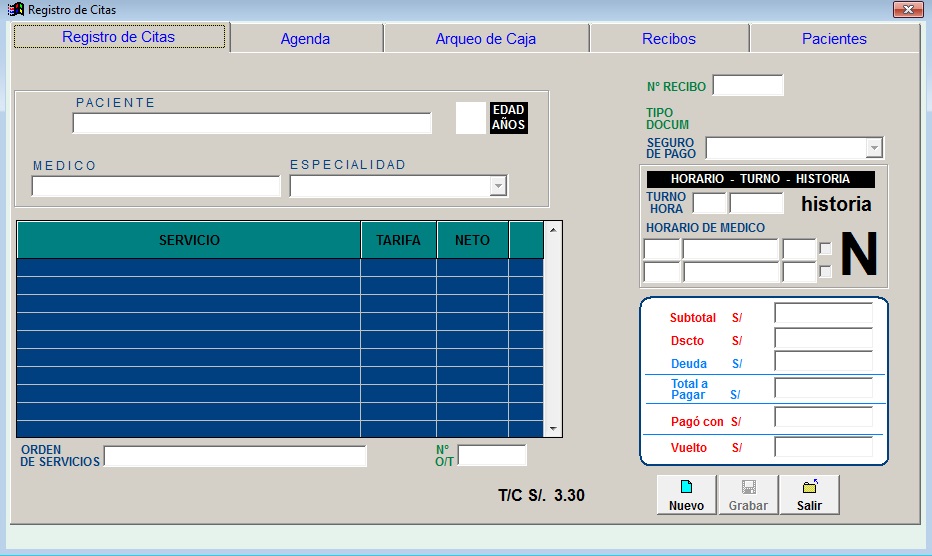Click the Servicio column header
The width and height of the screenshot is (932, 556).
coord(189,240)
